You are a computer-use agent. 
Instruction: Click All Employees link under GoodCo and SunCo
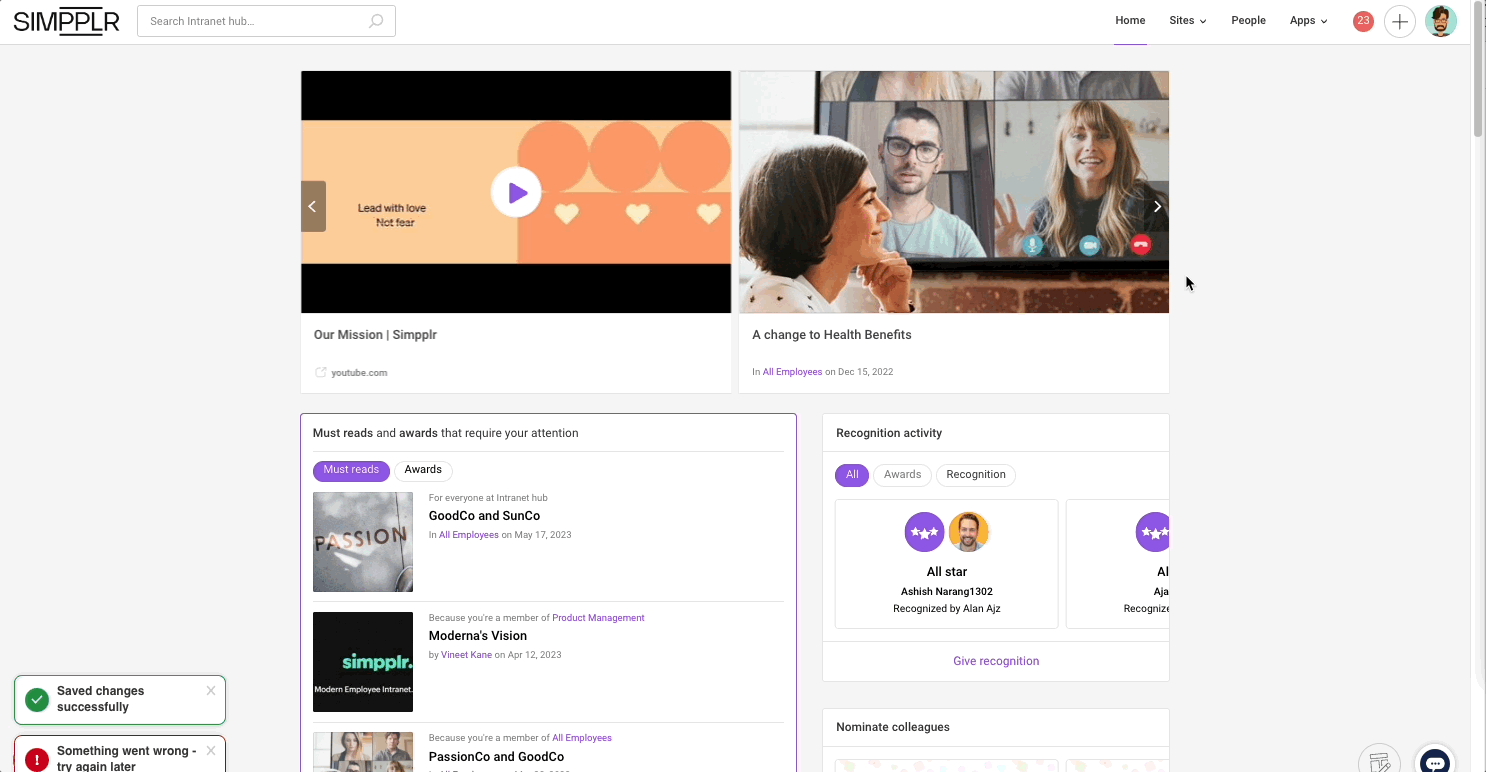tap(468, 535)
